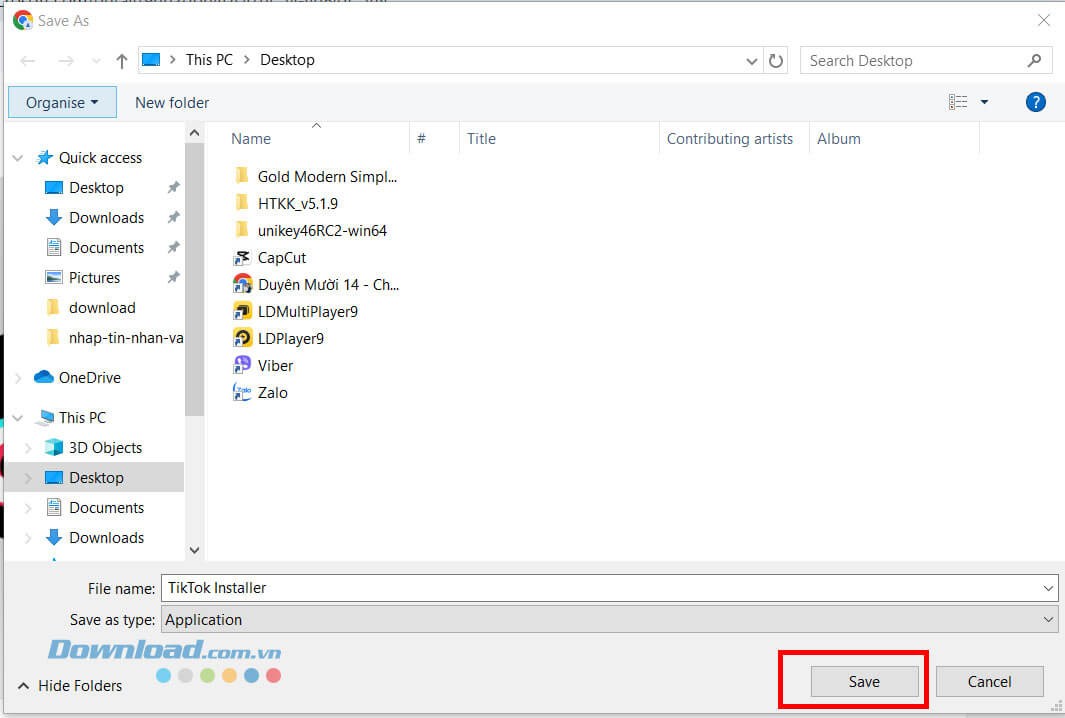1065x718 pixels.
Task: Expand the Save as type dropdown
Action: pos(1047,620)
